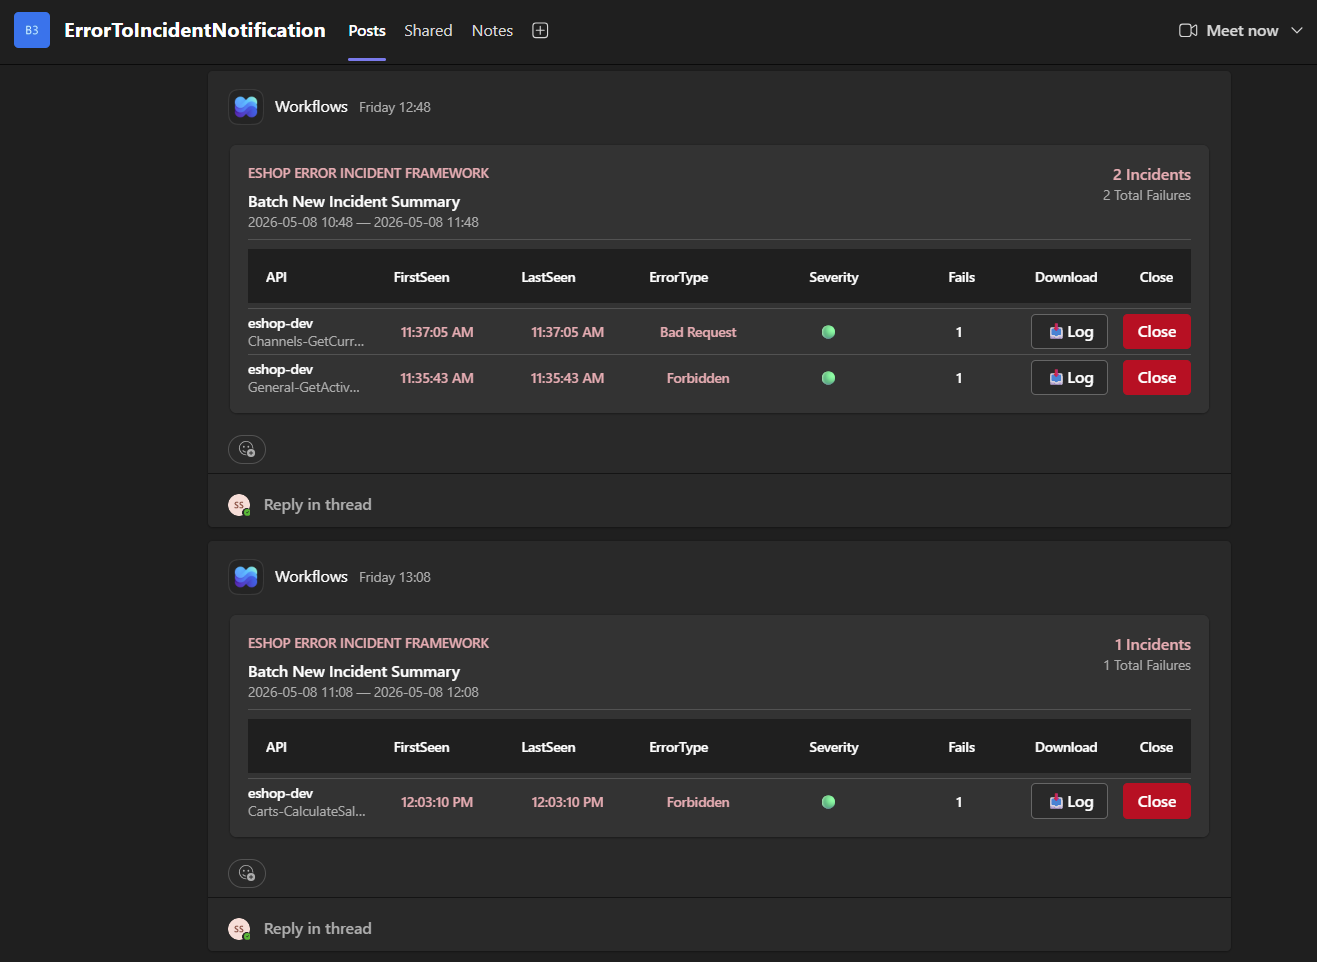Click Workflows app icon in Friday 13:08 post
Viewport: 1317px width, 962px height.
246,577
